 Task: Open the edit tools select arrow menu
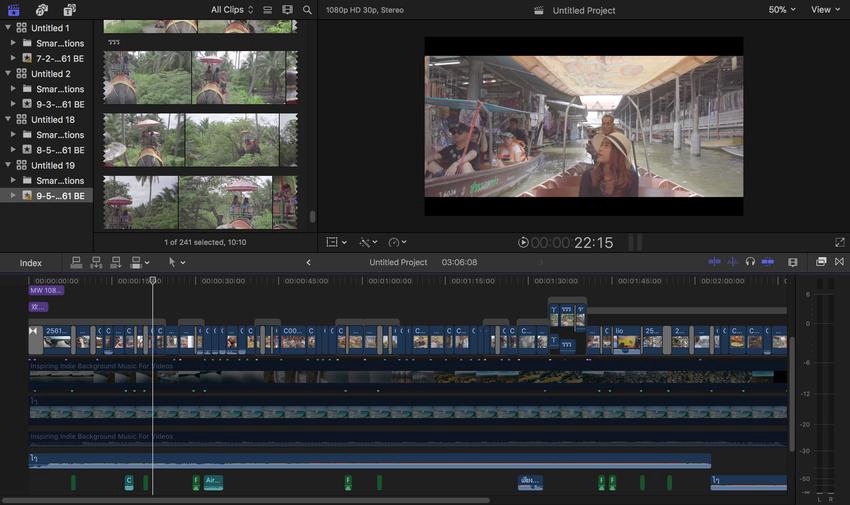(x=177, y=262)
